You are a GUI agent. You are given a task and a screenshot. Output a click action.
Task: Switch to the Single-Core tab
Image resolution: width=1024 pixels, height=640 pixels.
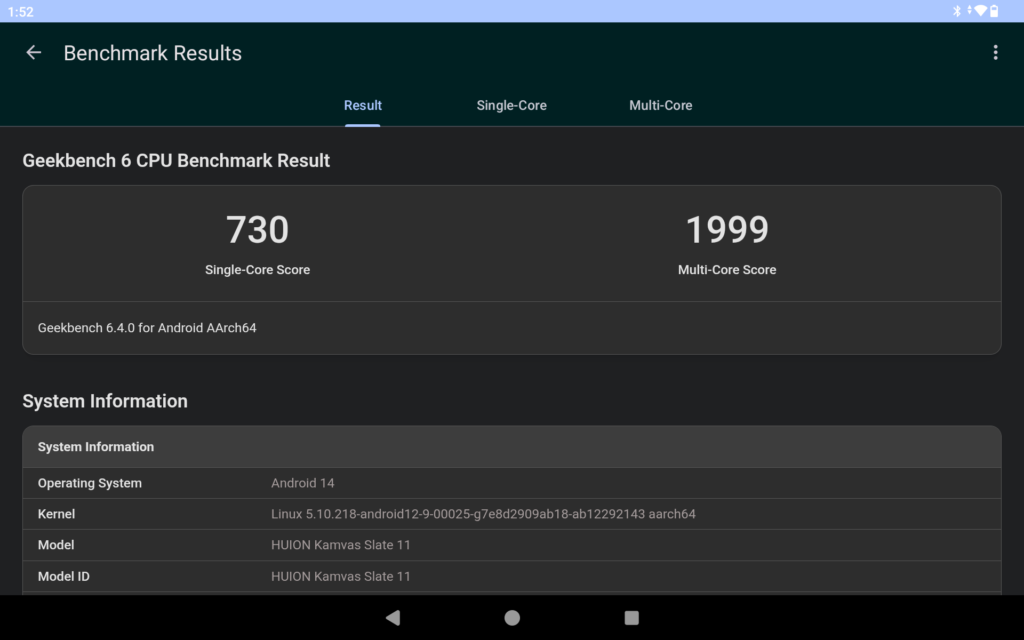tap(511, 105)
